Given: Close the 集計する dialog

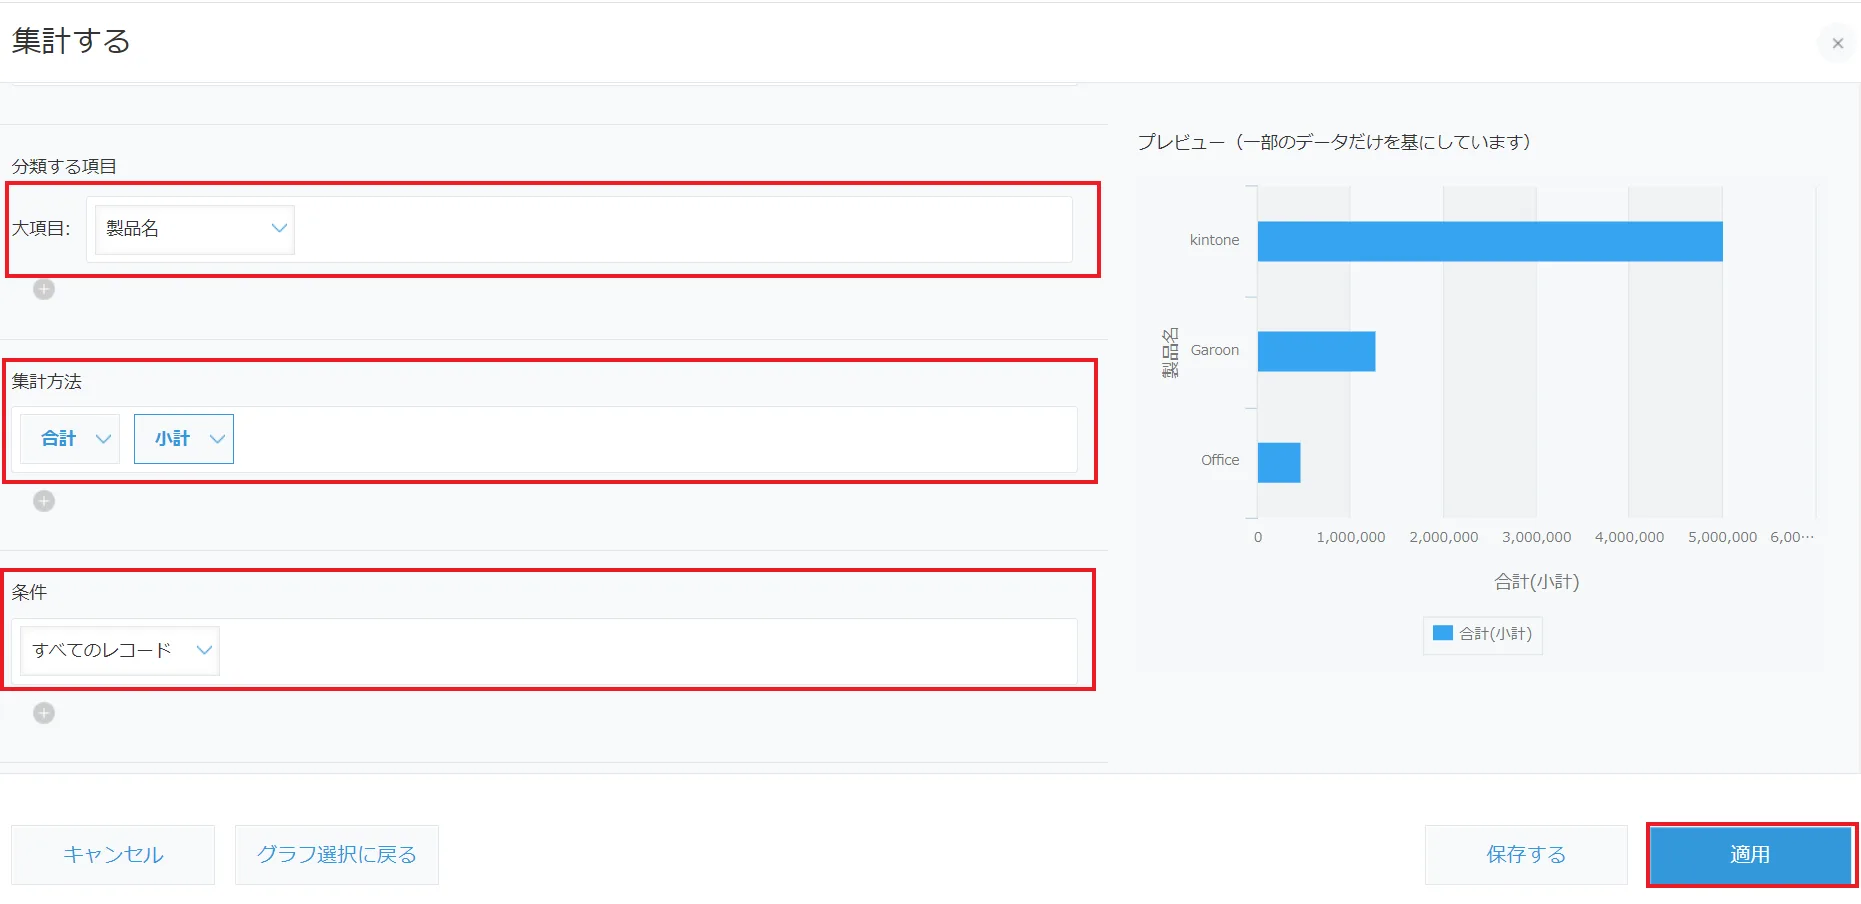Looking at the screenshot, I should 1837,43.
